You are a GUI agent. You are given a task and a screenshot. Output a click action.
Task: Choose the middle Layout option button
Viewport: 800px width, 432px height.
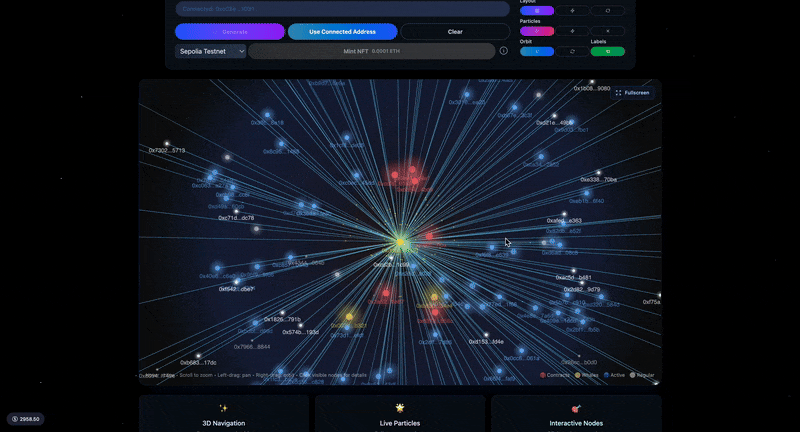(572, 10)
